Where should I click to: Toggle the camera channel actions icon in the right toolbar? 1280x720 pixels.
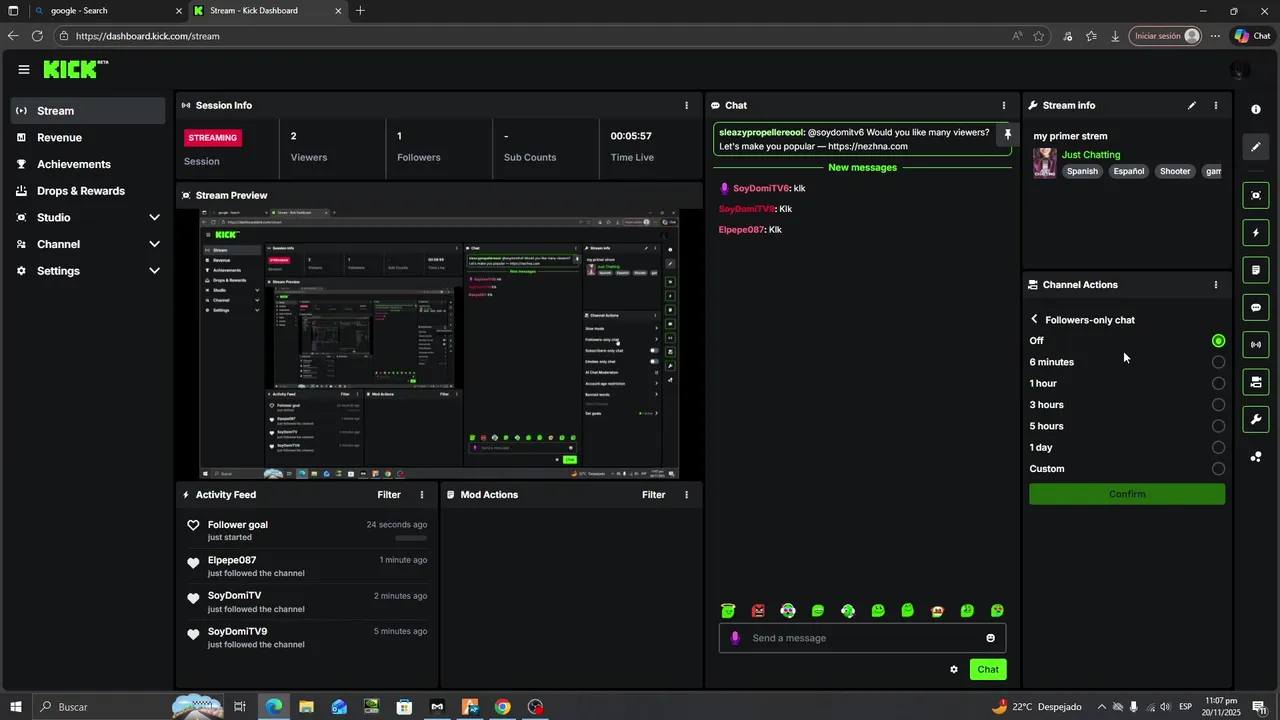pos(1256,382)
